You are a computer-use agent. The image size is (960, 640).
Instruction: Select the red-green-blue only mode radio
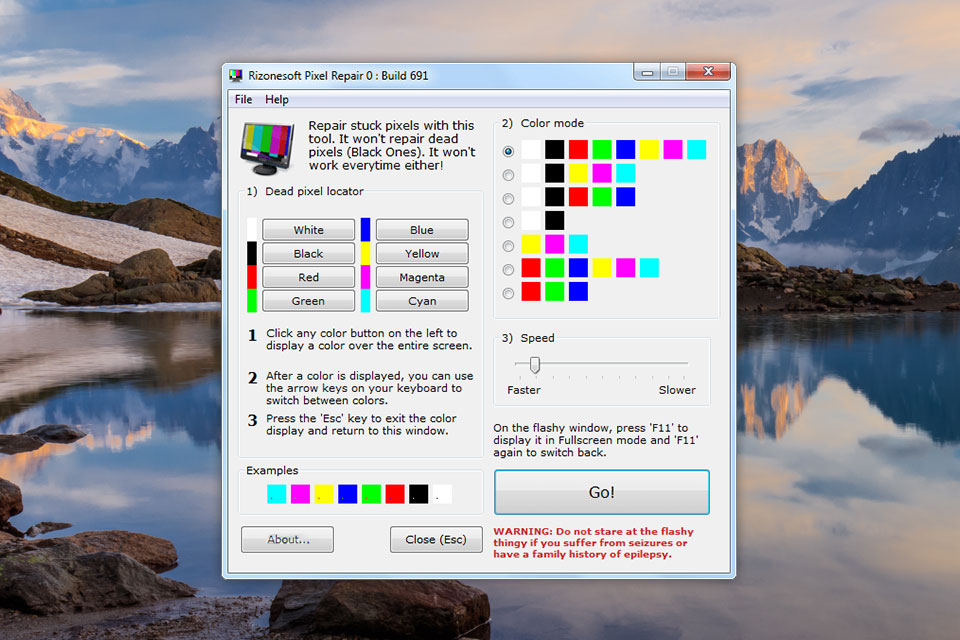[508, 293]
